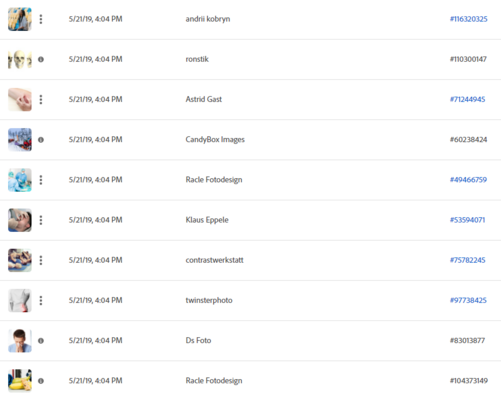Click the info icon in CandyBox Images row
The height and width of the screenshot is (399, 501).
click(x=41, y=140)
